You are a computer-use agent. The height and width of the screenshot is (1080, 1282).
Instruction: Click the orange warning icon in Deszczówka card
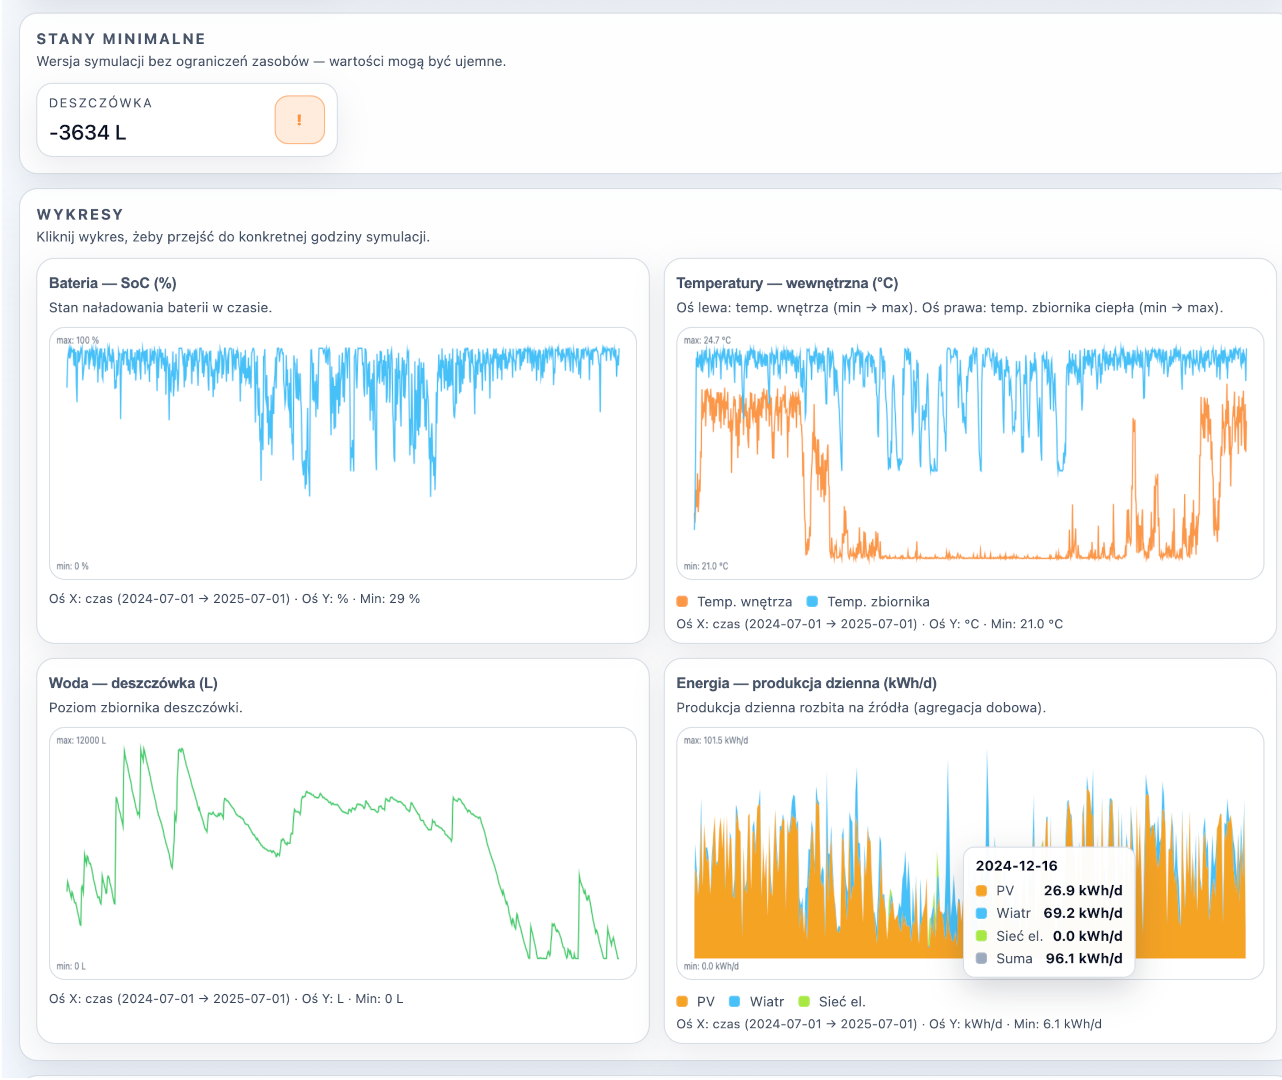coord(299,120)
